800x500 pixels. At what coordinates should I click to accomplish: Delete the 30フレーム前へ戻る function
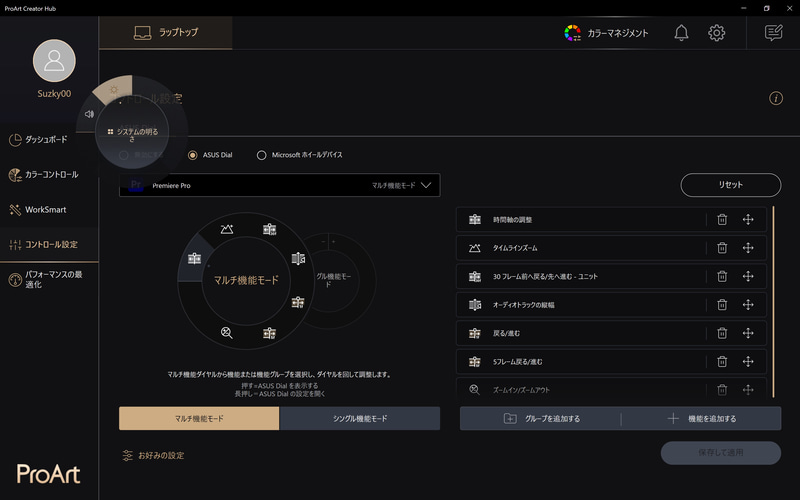(x=722, y=276)
